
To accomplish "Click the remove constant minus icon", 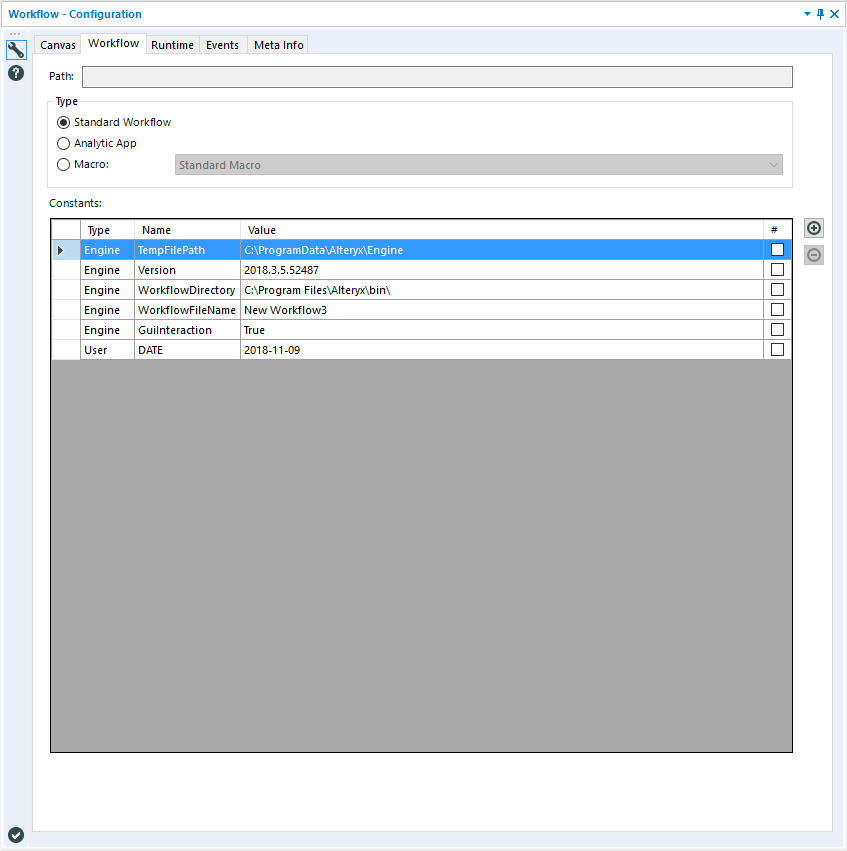I will 813,254.
